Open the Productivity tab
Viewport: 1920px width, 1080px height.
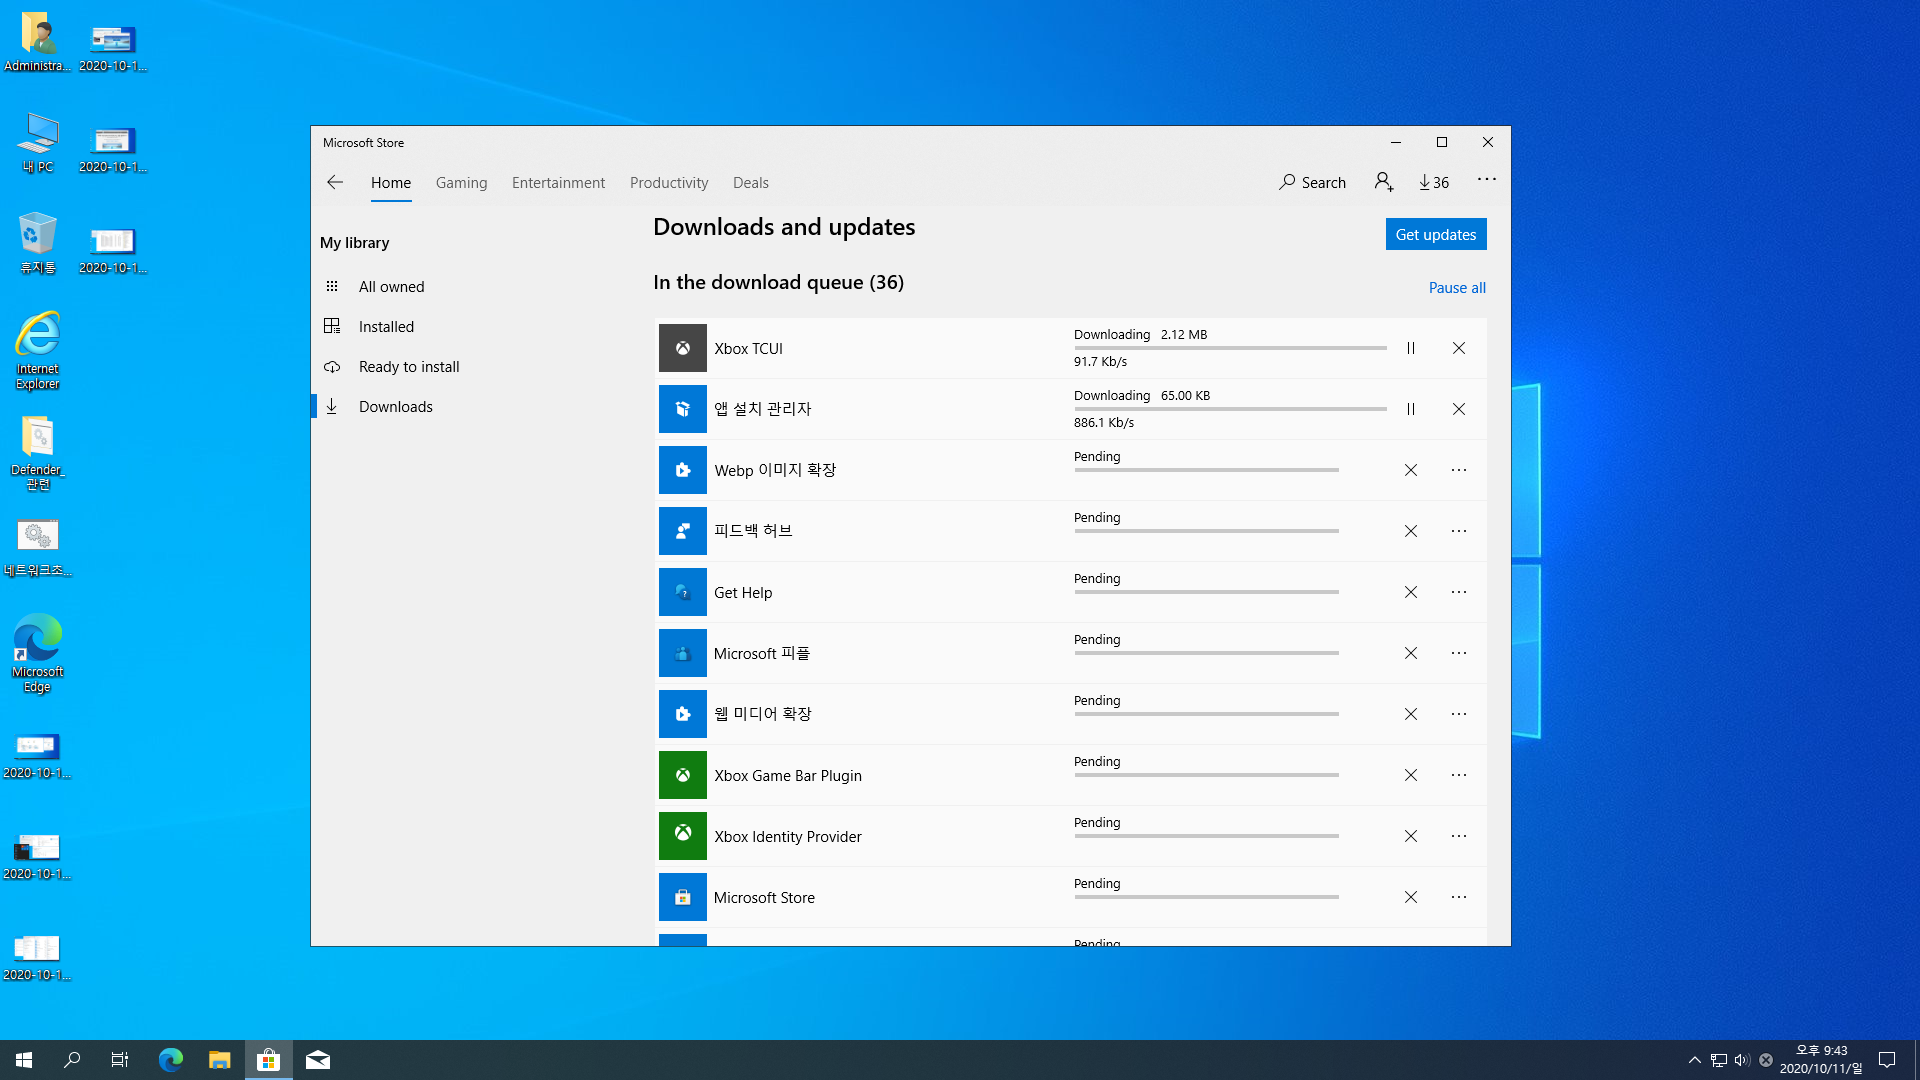tap(668, 182)
